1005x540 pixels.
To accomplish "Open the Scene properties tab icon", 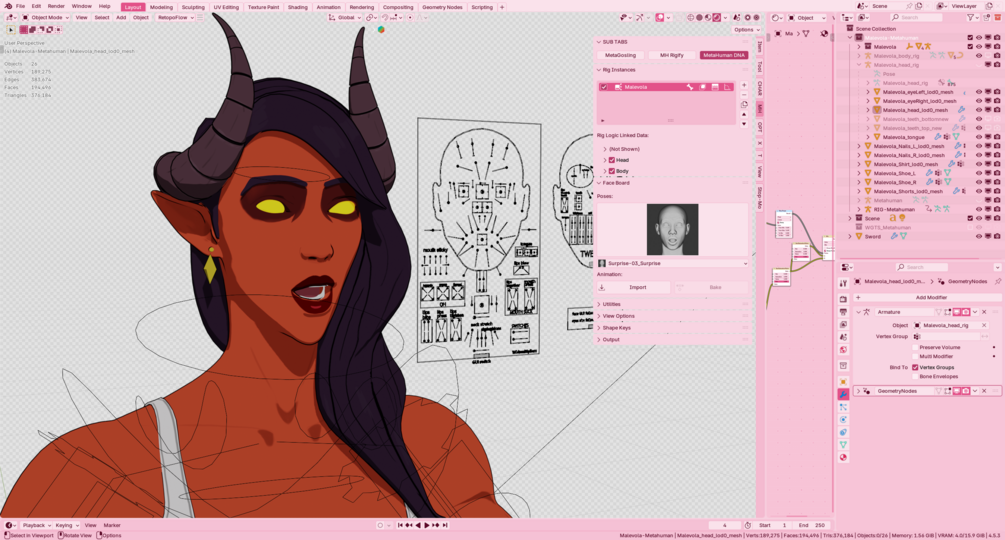I will [x=843, y=337].
